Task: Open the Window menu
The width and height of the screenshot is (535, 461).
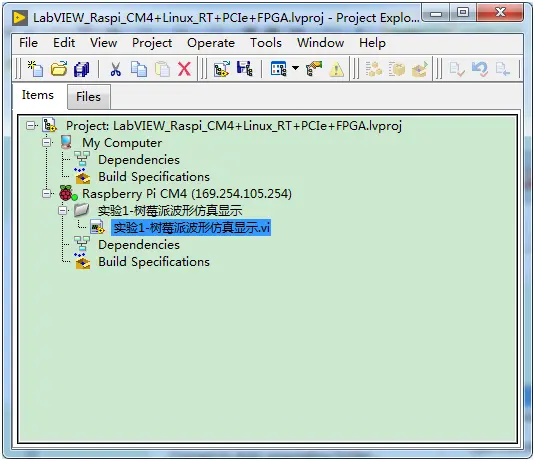Action: [x=320, y=43]
